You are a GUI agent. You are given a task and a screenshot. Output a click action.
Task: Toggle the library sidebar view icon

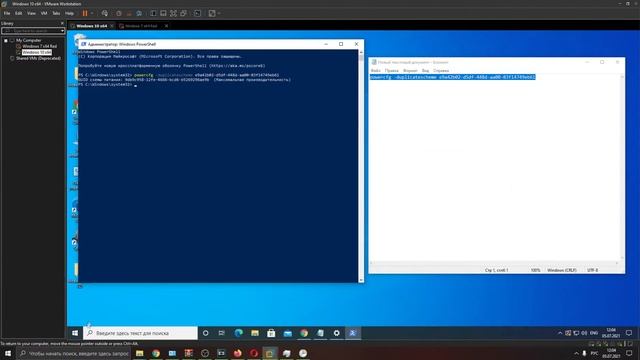153,13
